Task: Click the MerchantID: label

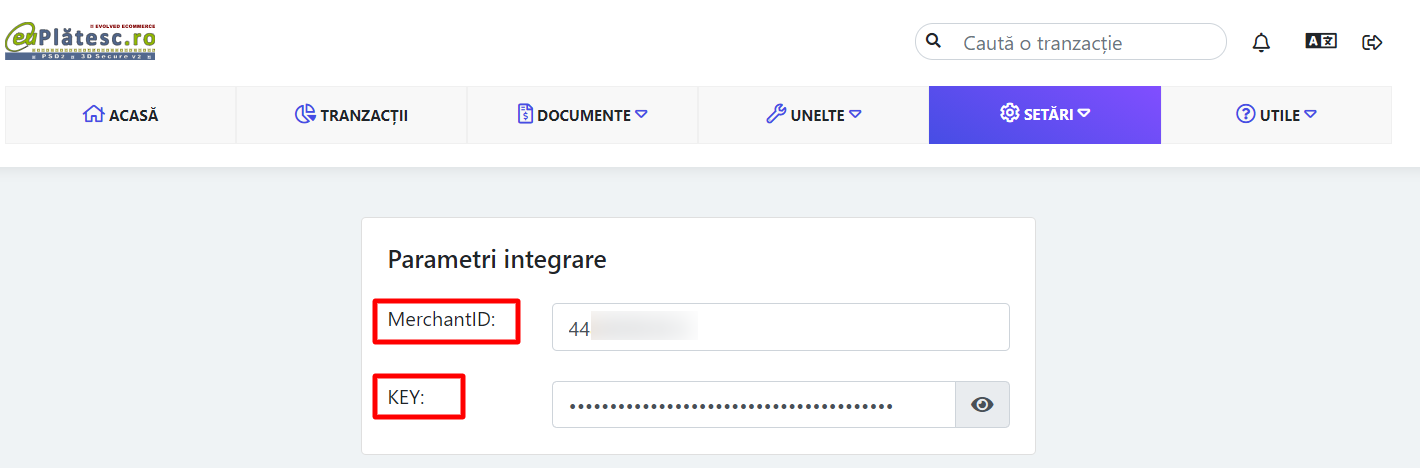Action: (441, 321)
